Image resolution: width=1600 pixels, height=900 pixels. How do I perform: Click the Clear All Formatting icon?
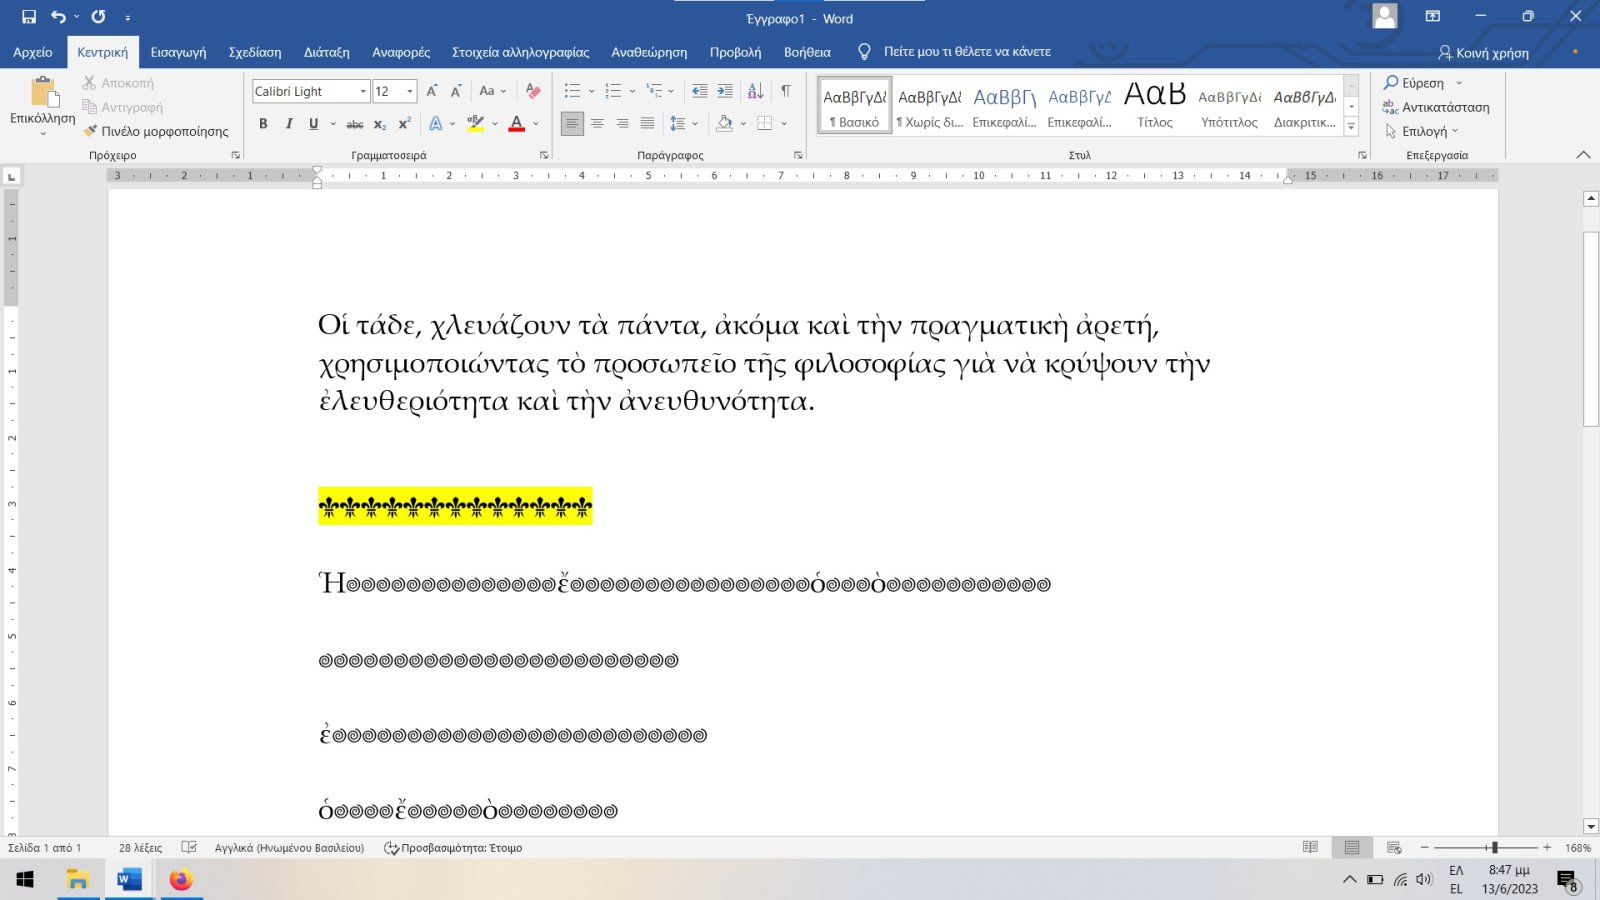pyautogui.click(x=533, y=91)
